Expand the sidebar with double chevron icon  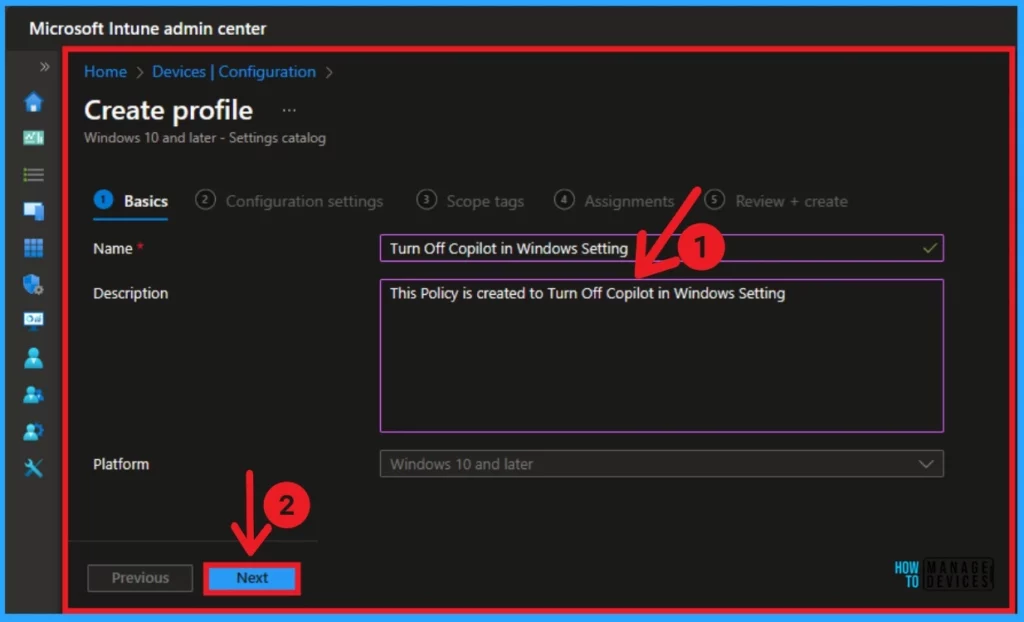coord(44,67)
